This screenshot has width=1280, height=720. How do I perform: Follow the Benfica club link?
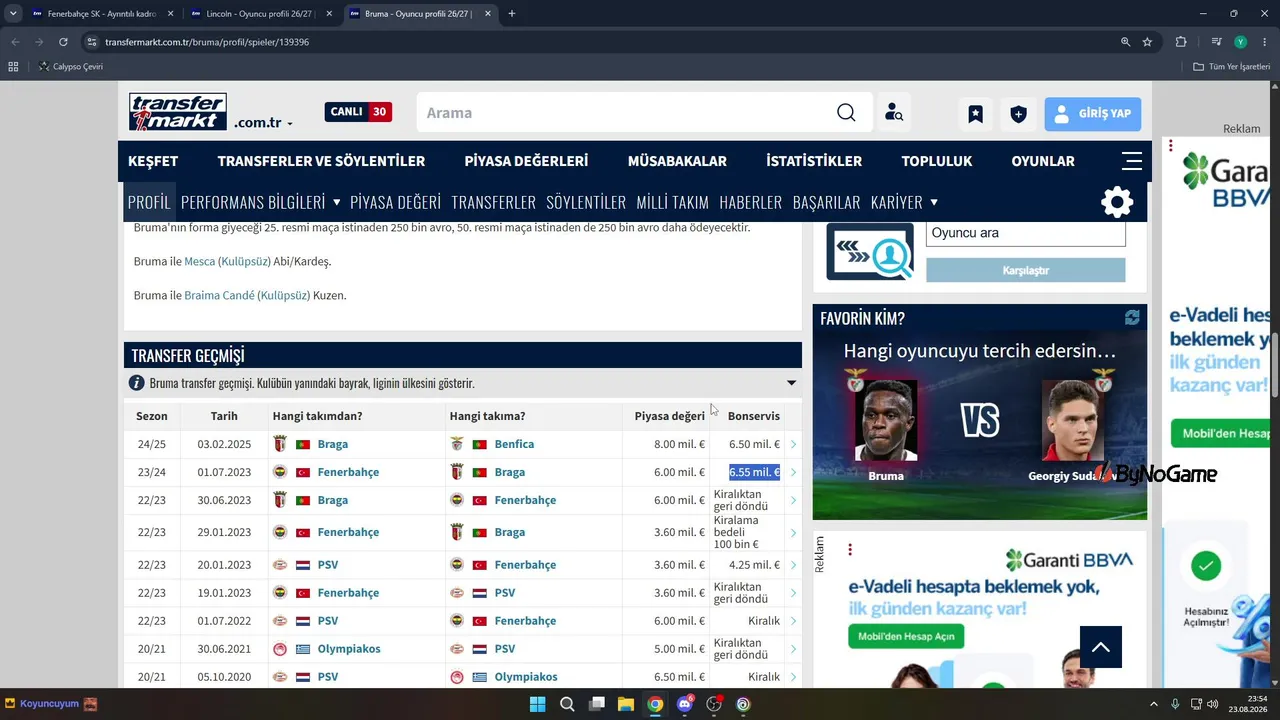point(514,444)
